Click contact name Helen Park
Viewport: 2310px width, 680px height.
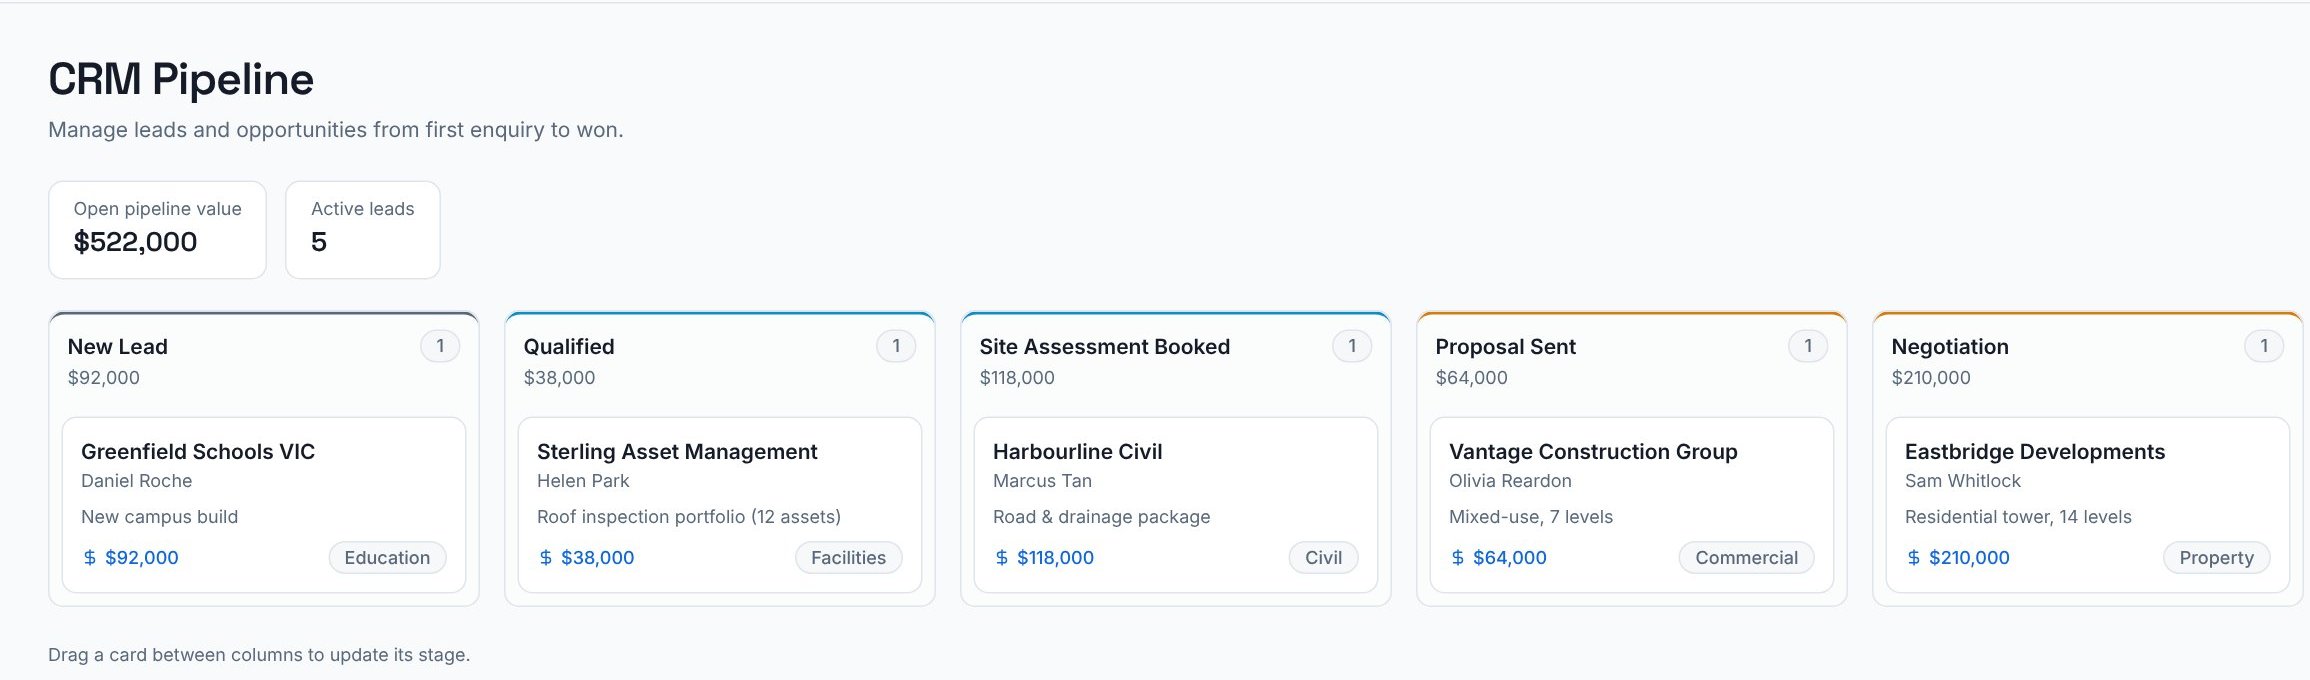(x=583, y=481)
